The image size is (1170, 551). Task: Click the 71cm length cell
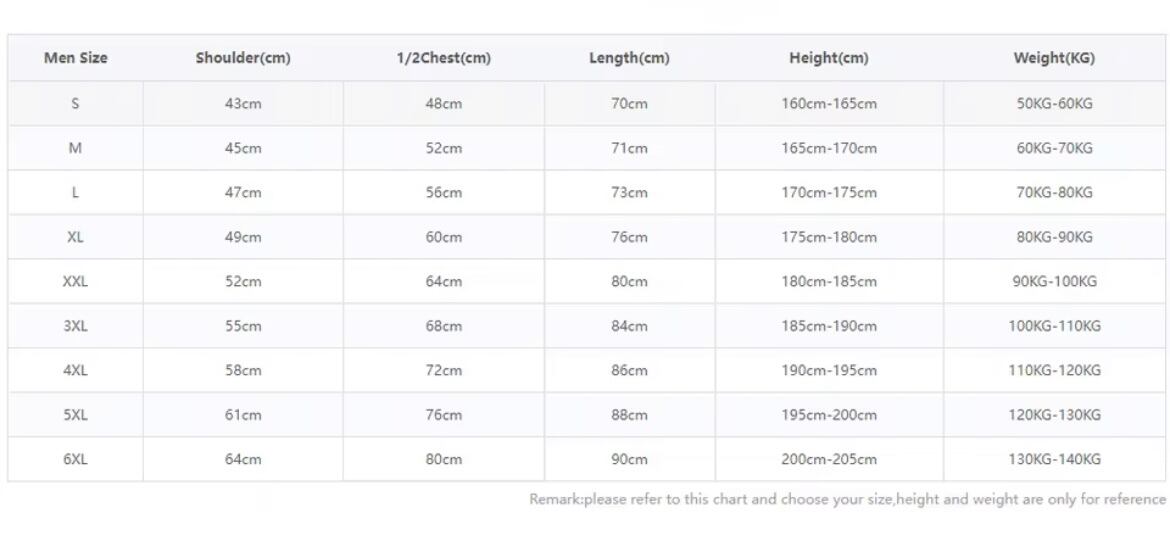[x=629, y=148]
